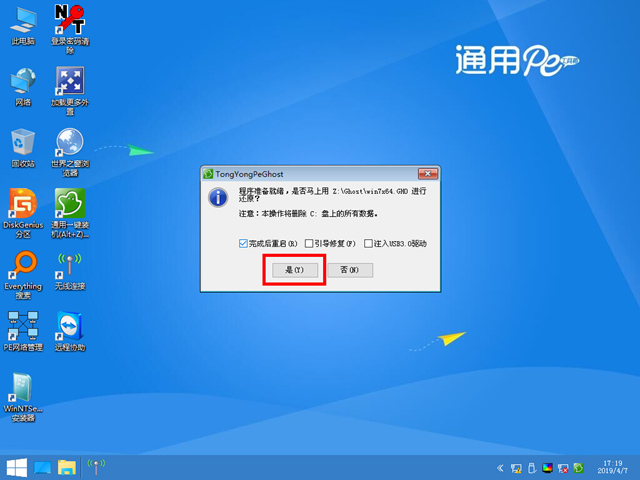Enable the 引导修复(F) checkbox
640x480 pixels.
pyautogui.click(x=309, y=244)
